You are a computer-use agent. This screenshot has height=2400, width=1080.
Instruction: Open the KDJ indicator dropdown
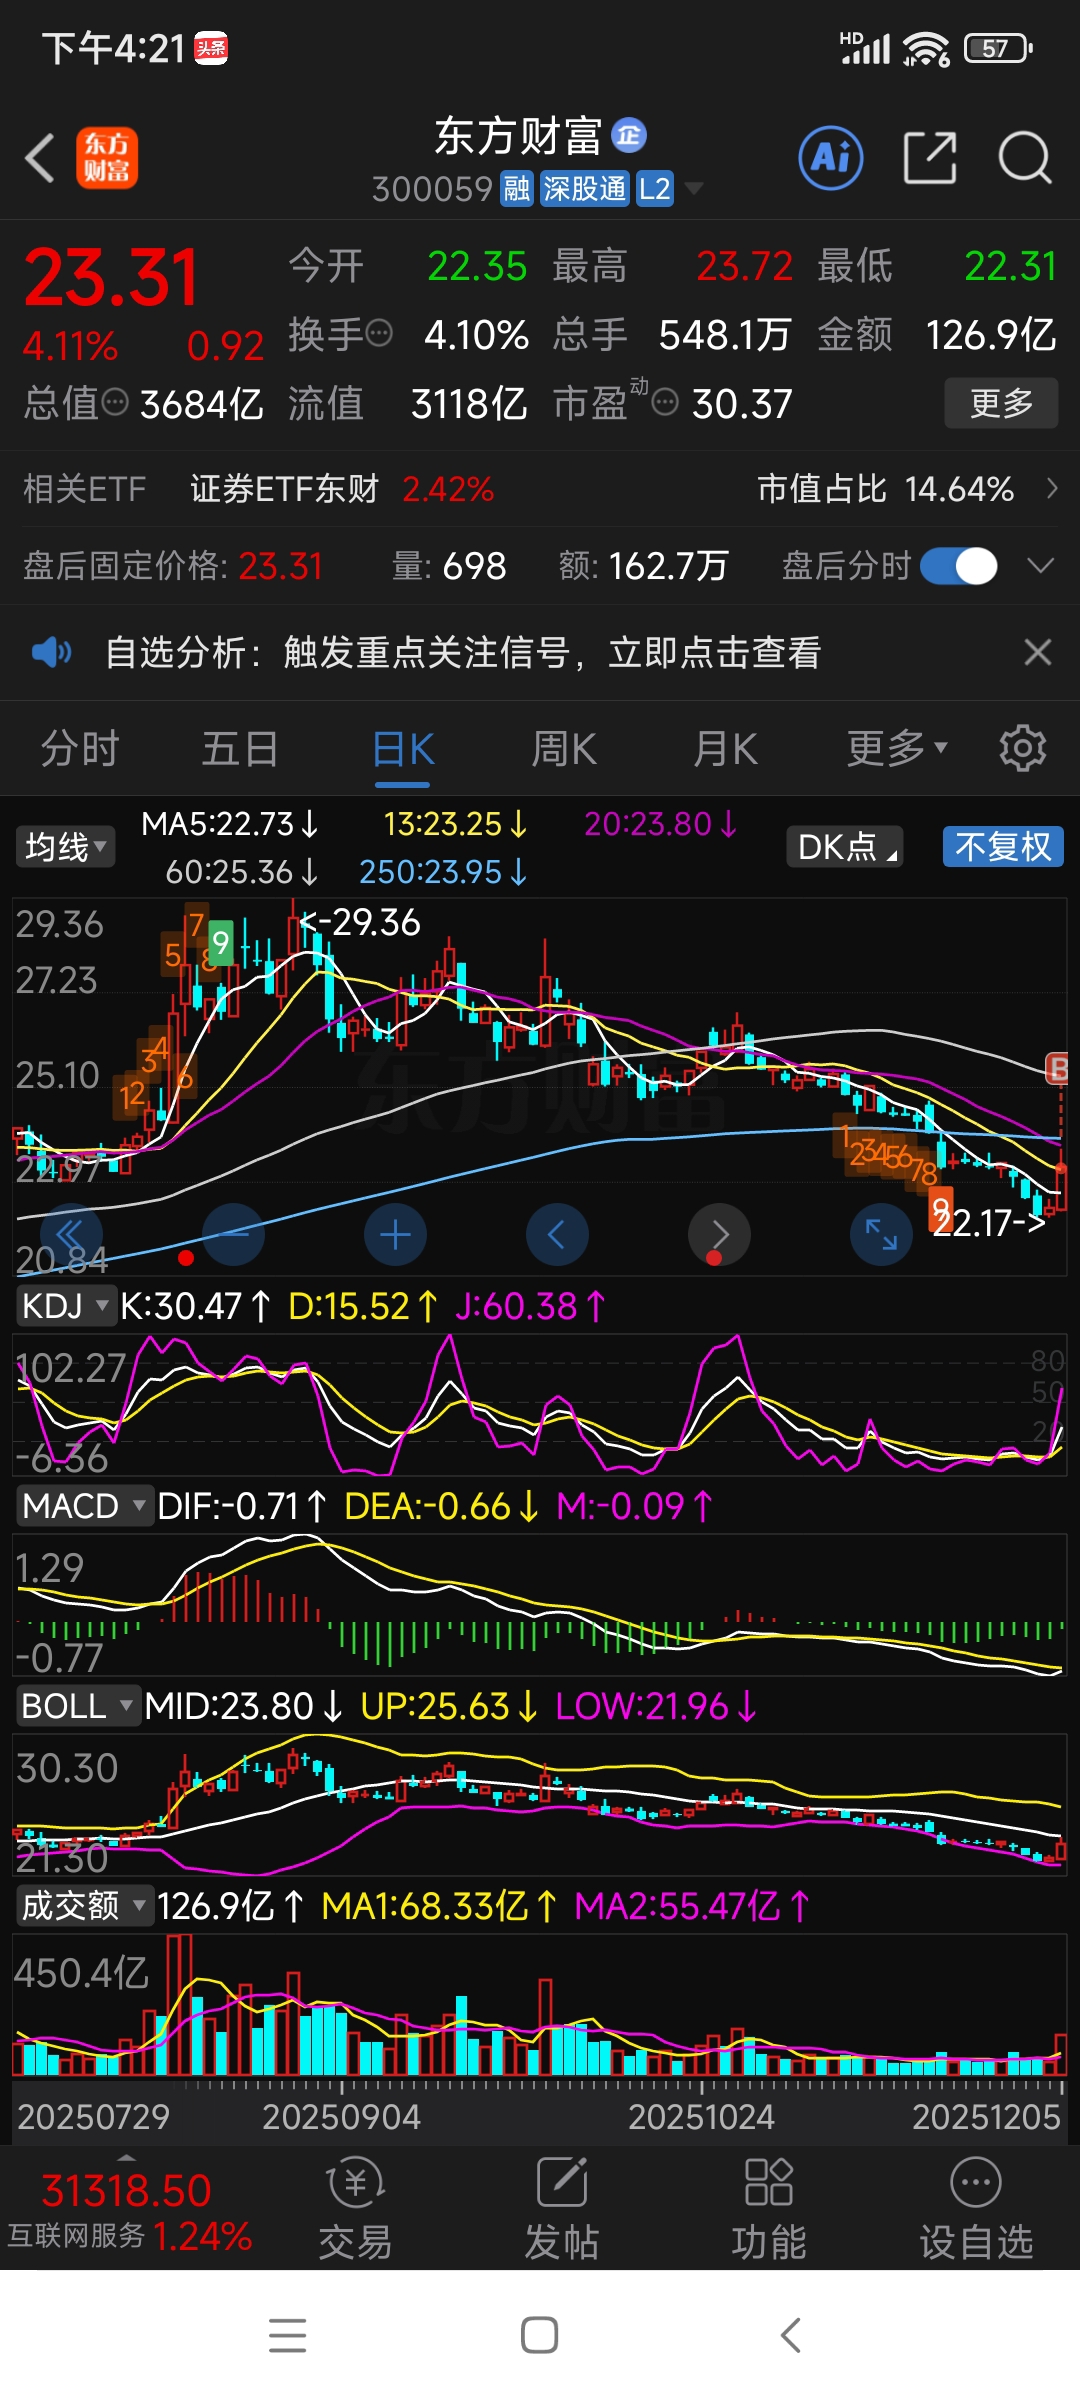[x=65, y=1306]
